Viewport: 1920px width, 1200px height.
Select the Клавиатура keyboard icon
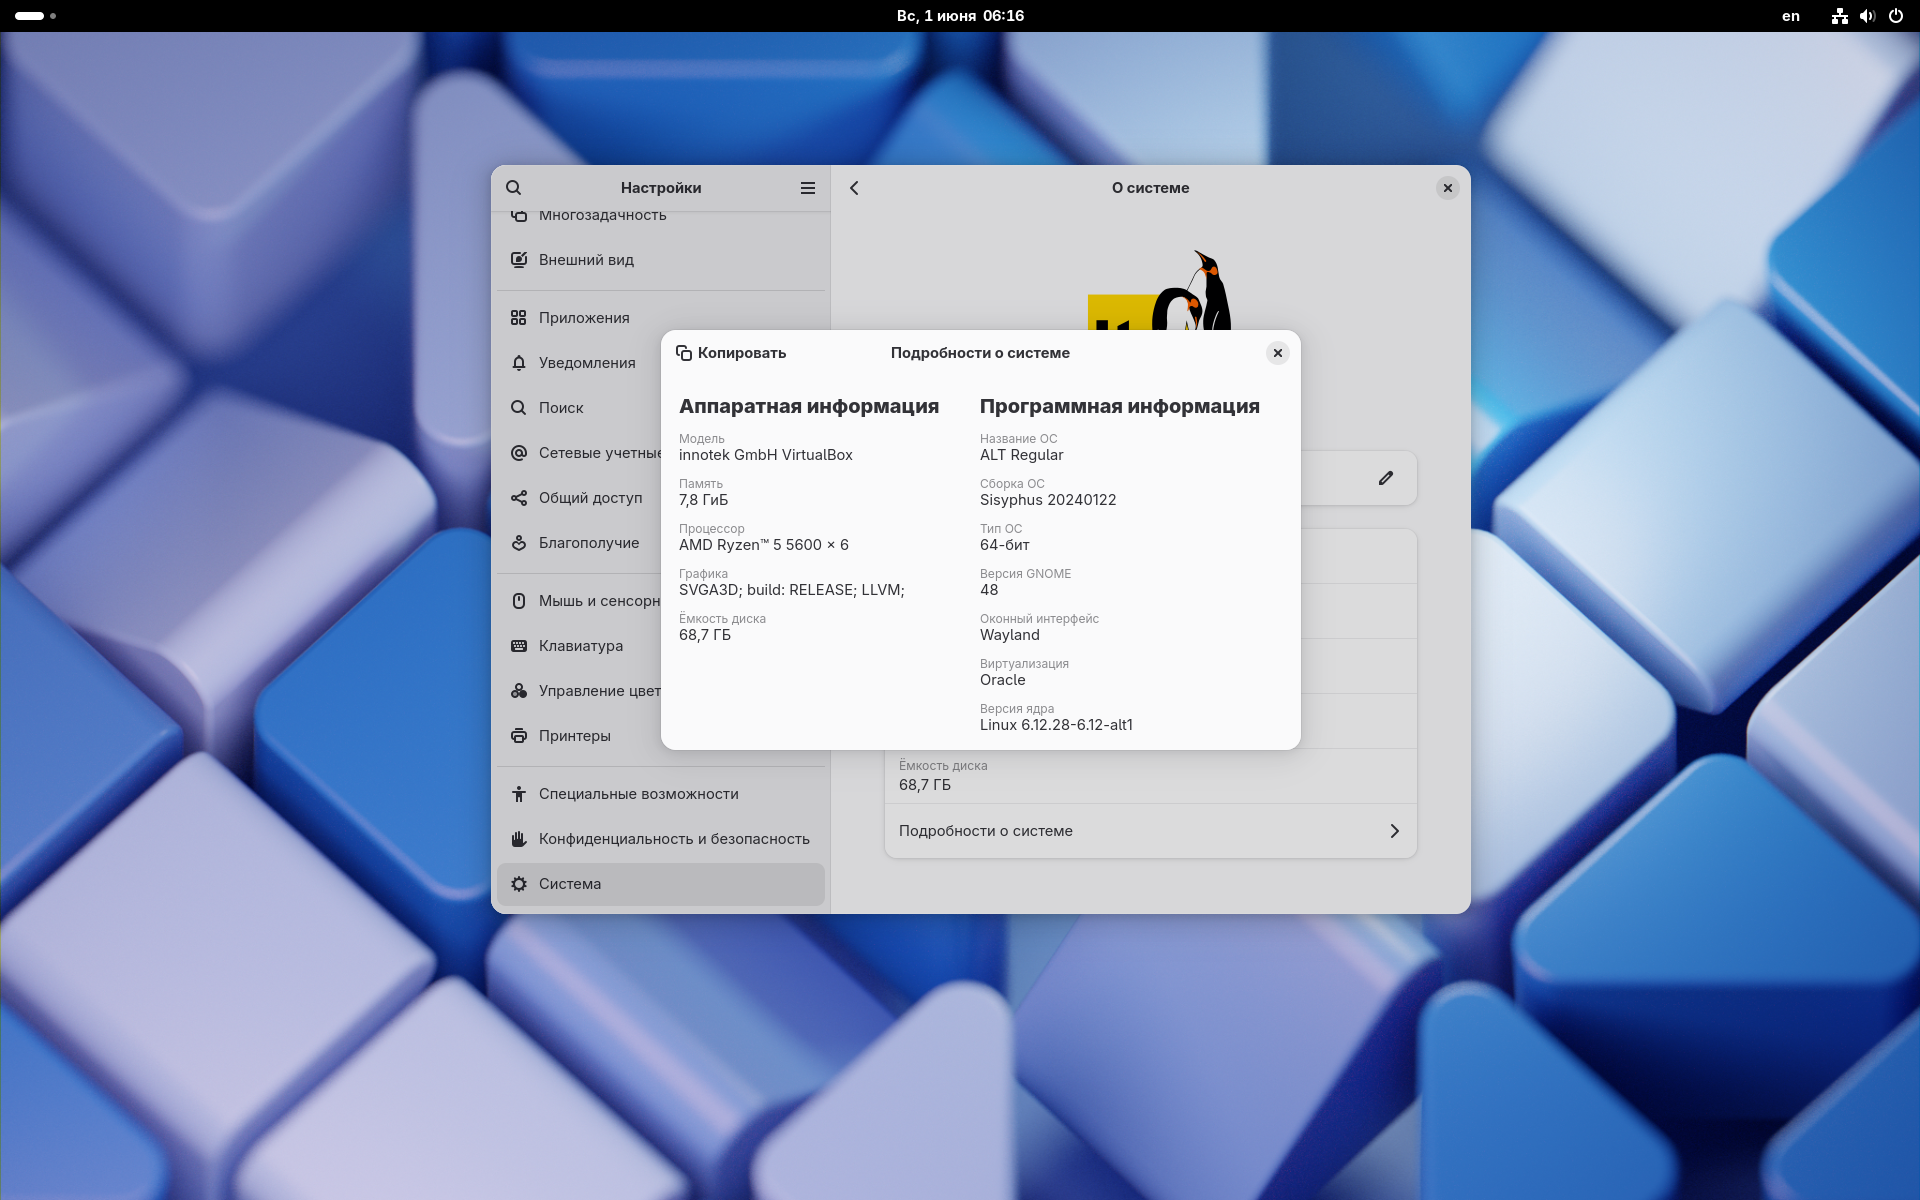pyautogui.click(x=519, y=646)
